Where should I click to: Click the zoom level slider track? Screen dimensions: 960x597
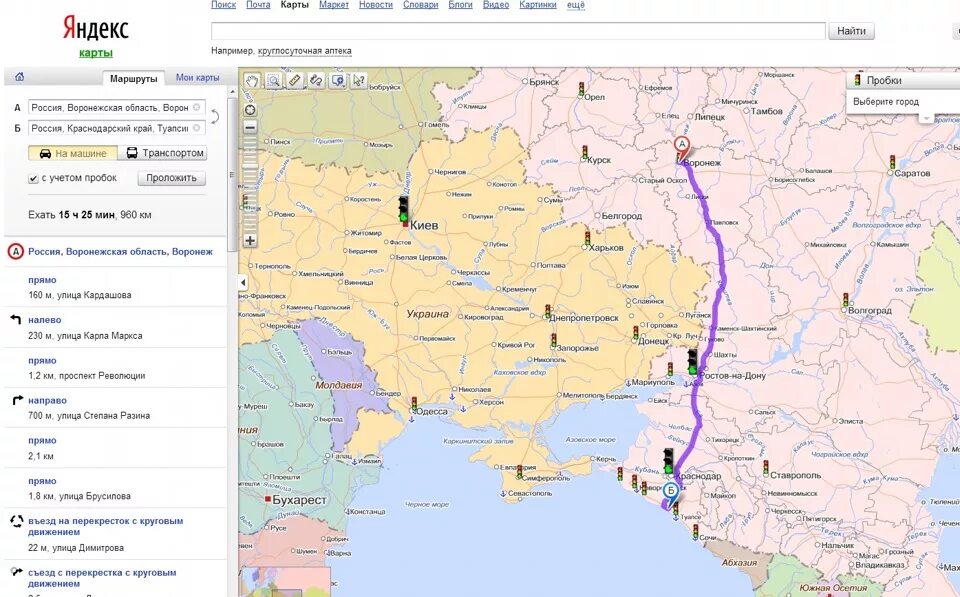250,184
